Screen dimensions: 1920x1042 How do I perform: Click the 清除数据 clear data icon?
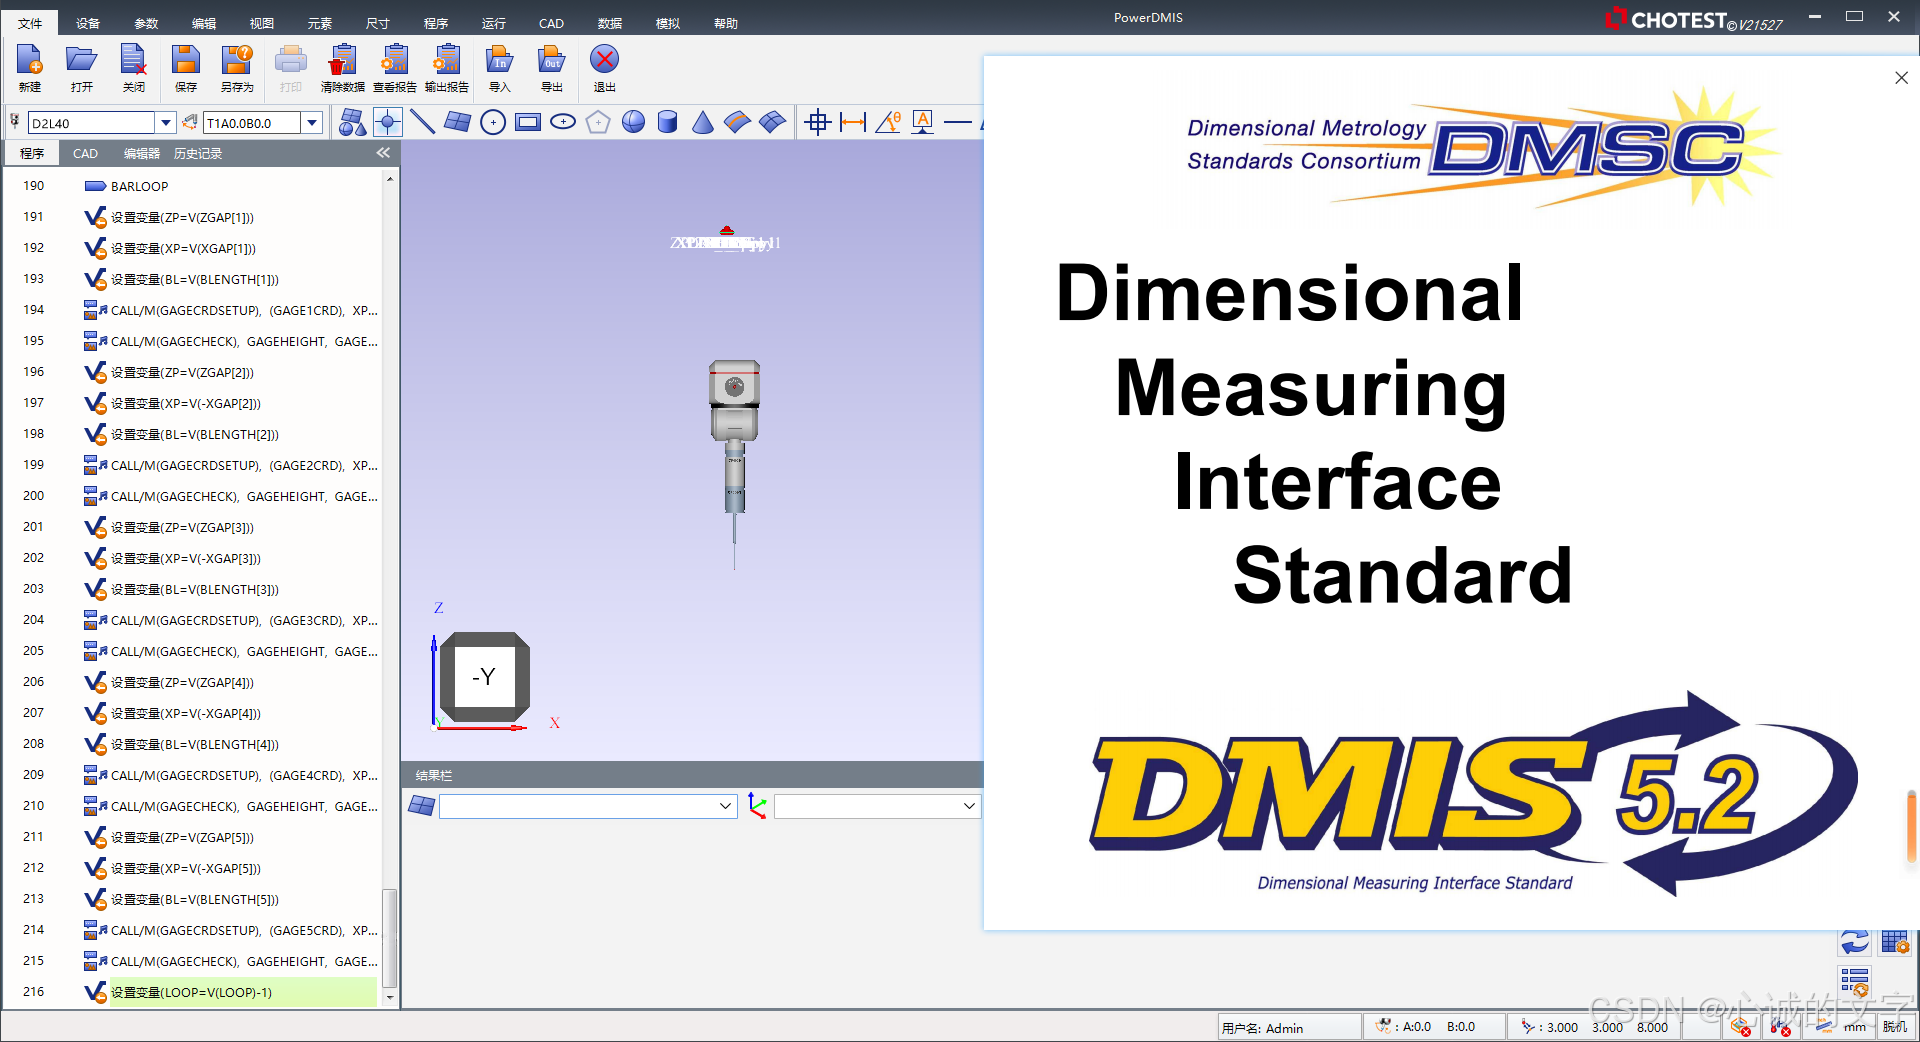point(343,68)
